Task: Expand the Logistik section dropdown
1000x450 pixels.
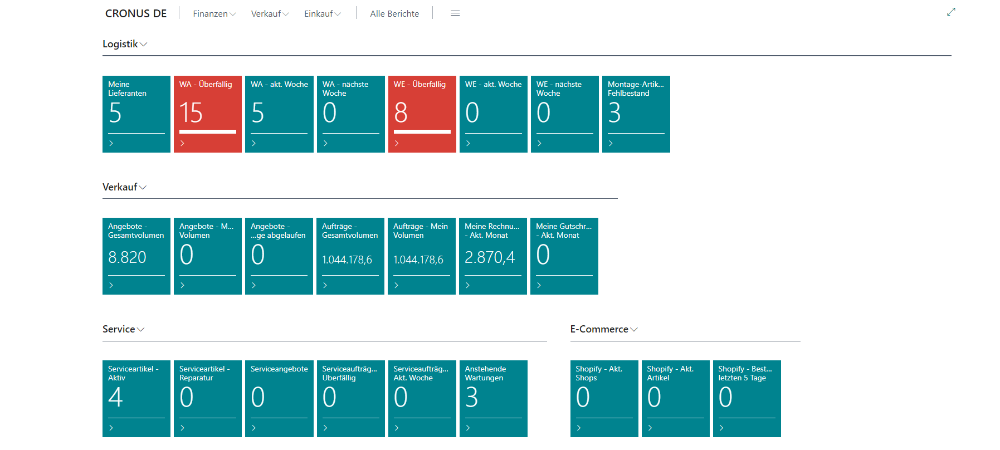Action: pos(125,44)
